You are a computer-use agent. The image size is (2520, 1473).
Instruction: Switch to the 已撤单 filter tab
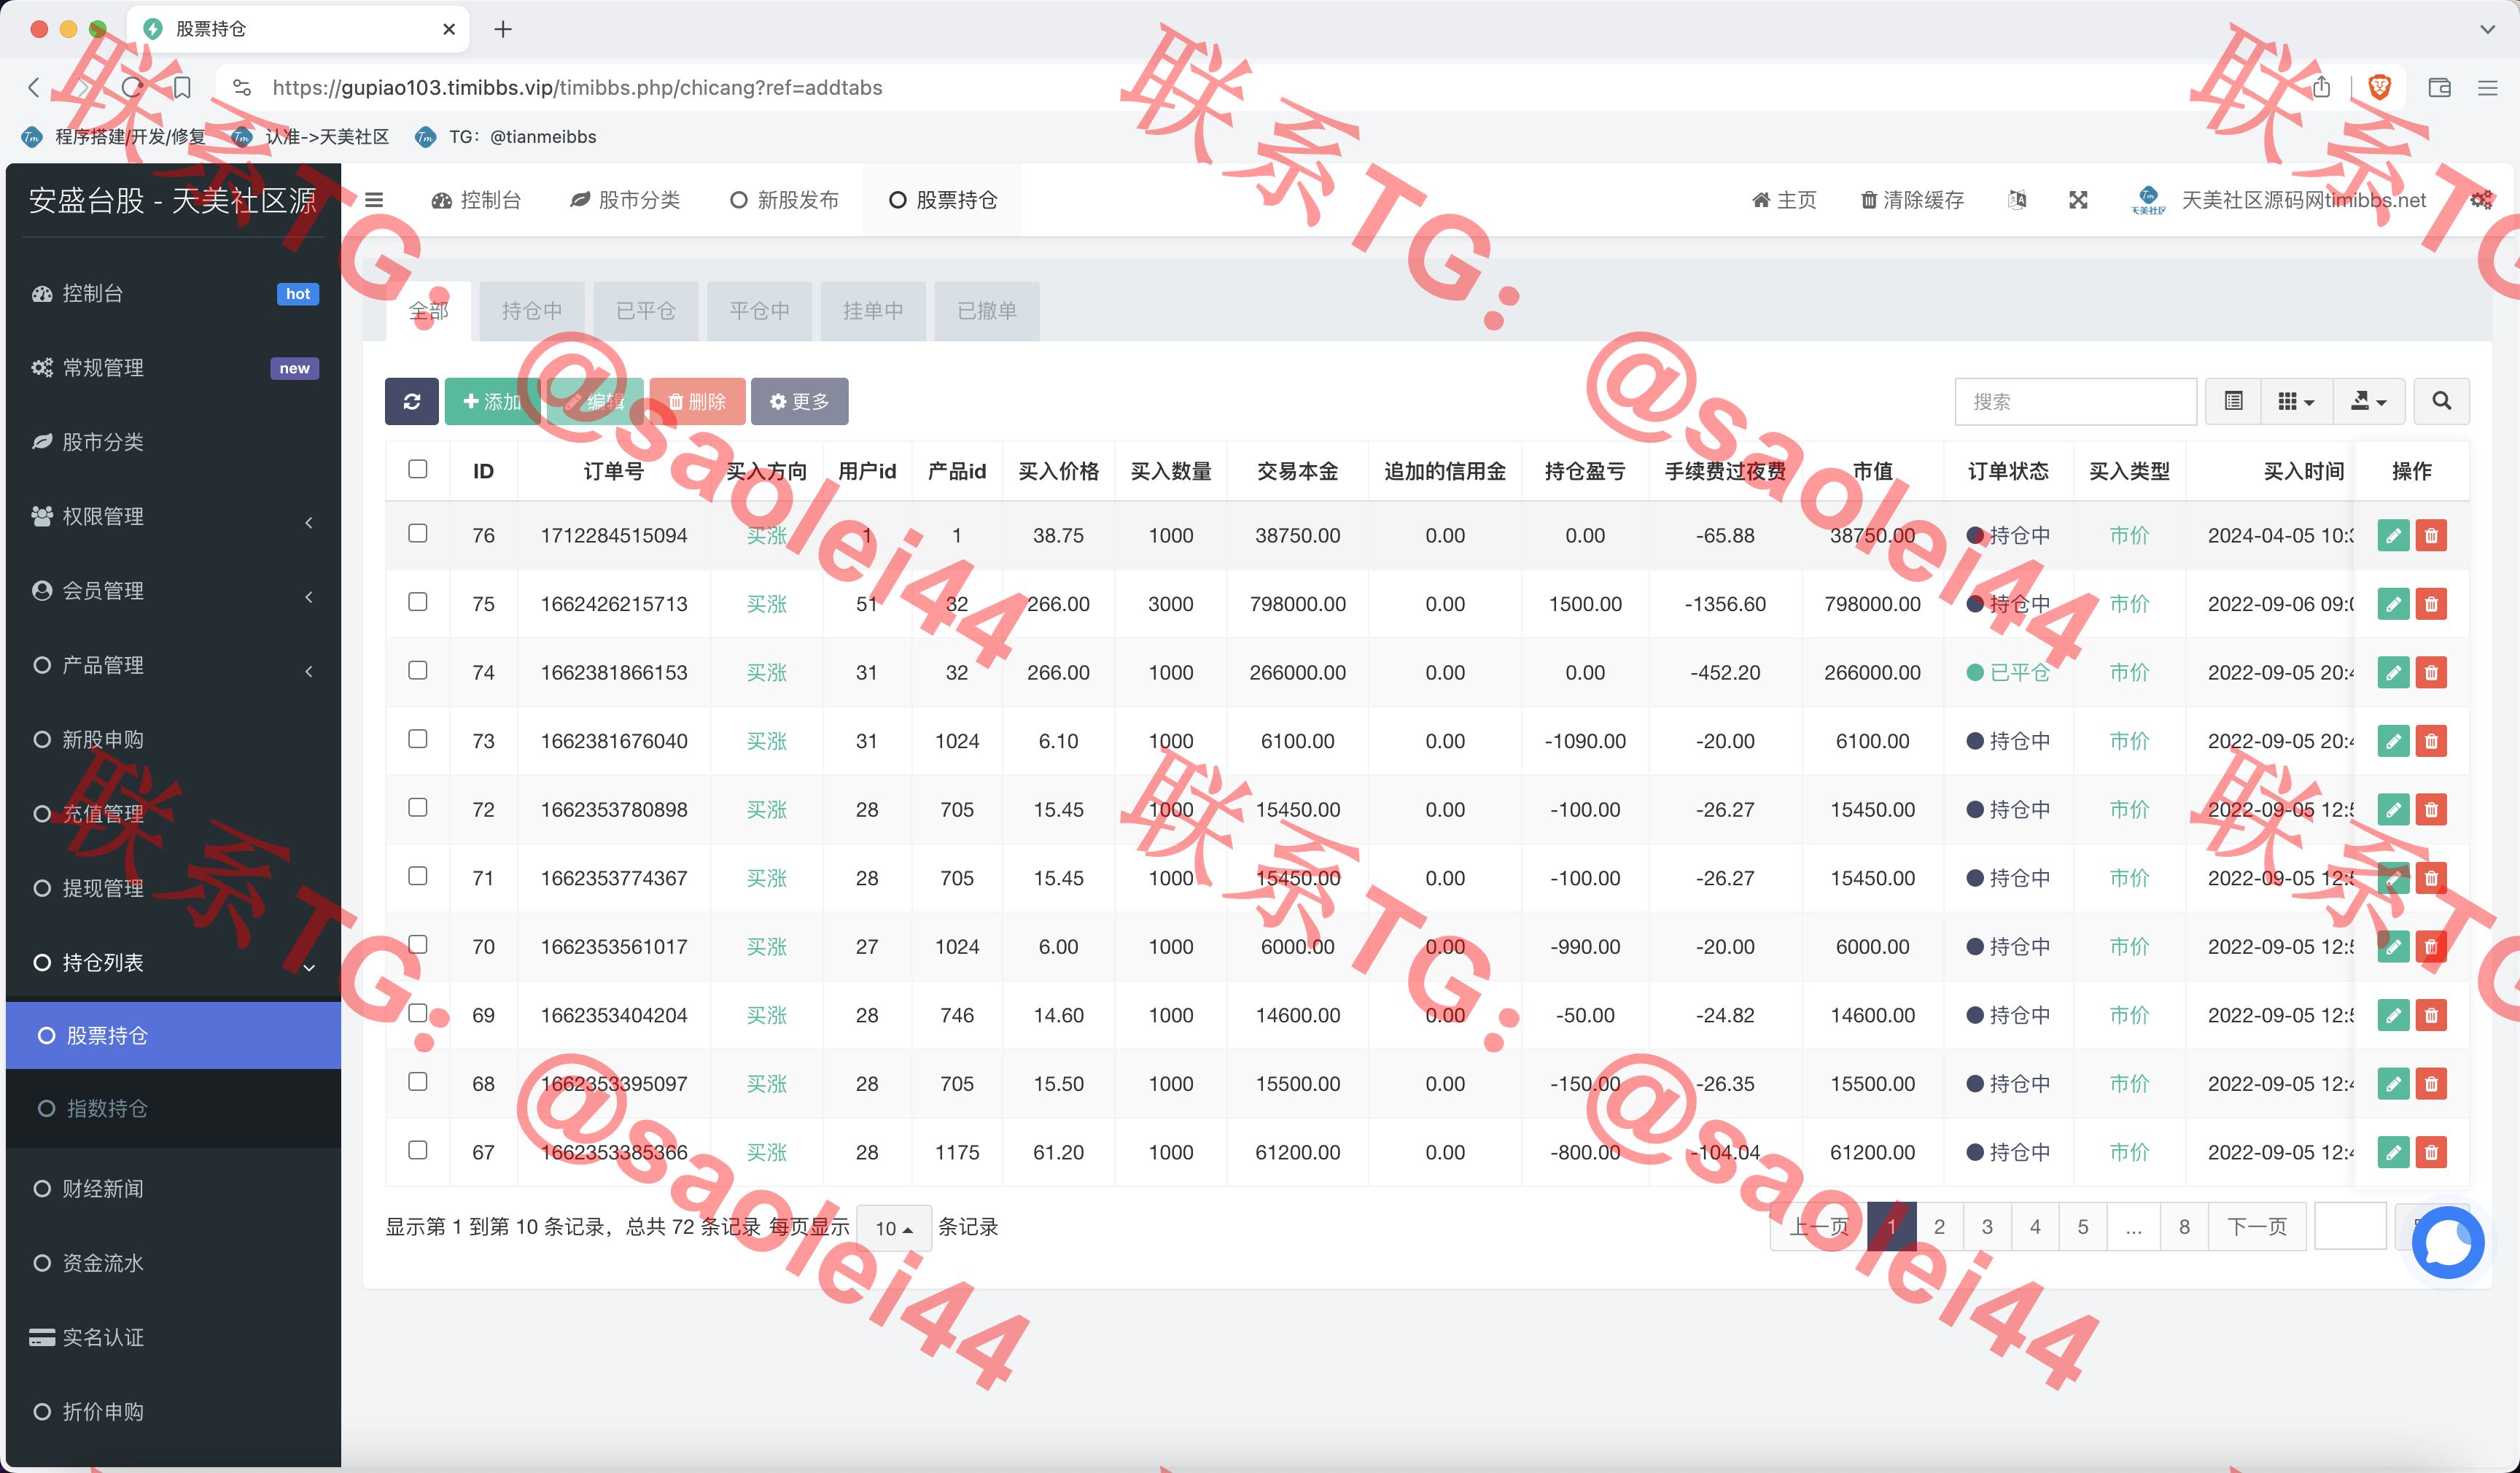[x=987, y=311]
